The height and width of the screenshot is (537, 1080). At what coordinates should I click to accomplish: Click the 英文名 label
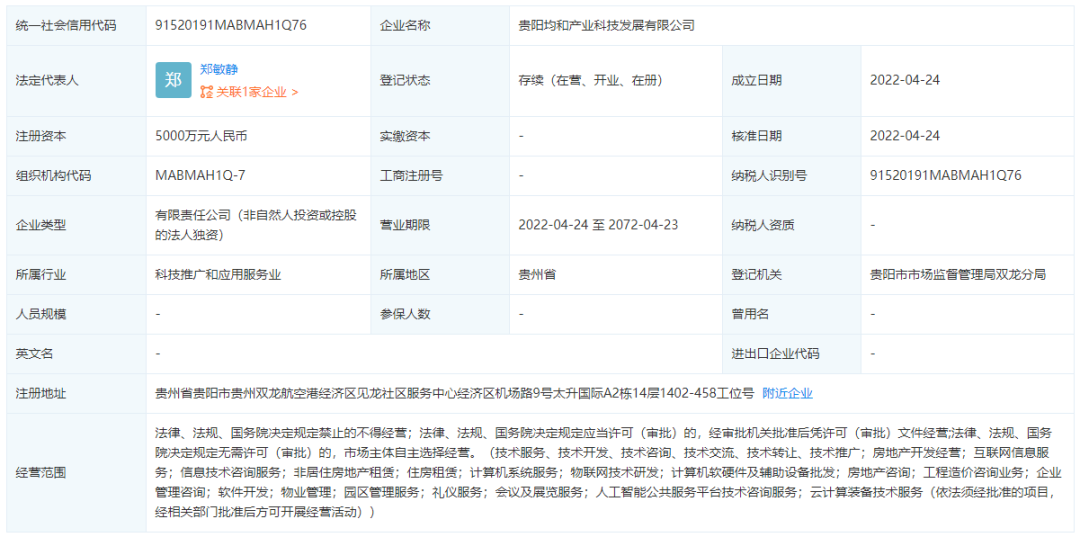coord(34,354)
